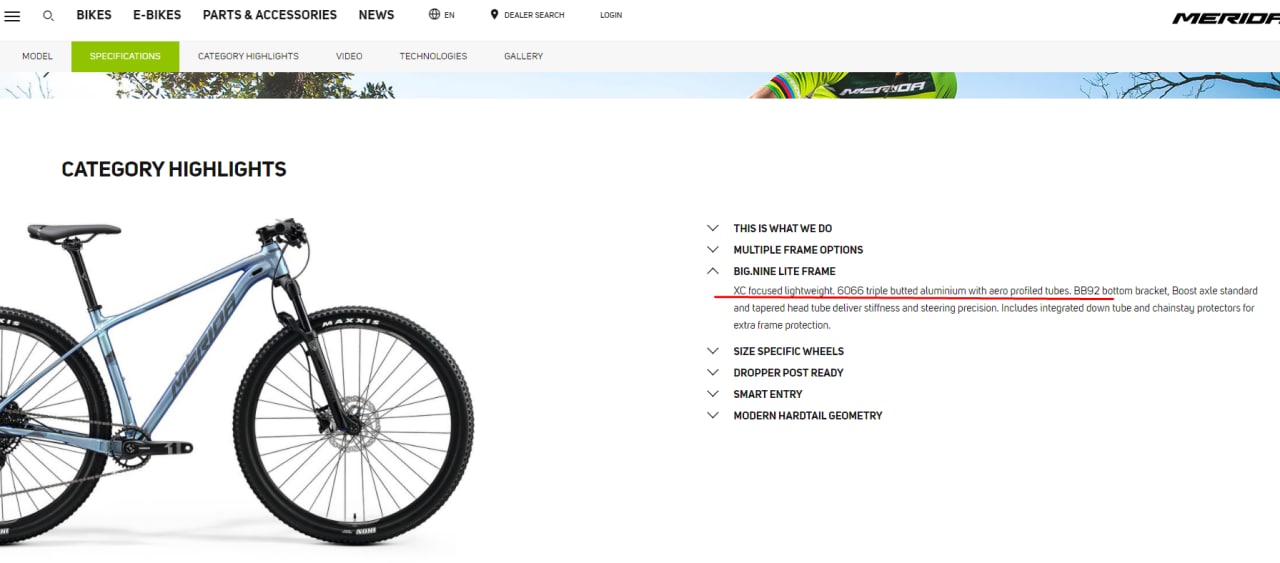Expand DROPPER POST READY chevron
The height and width of the screenshot is (563, 1280).
tap(713, 372)
